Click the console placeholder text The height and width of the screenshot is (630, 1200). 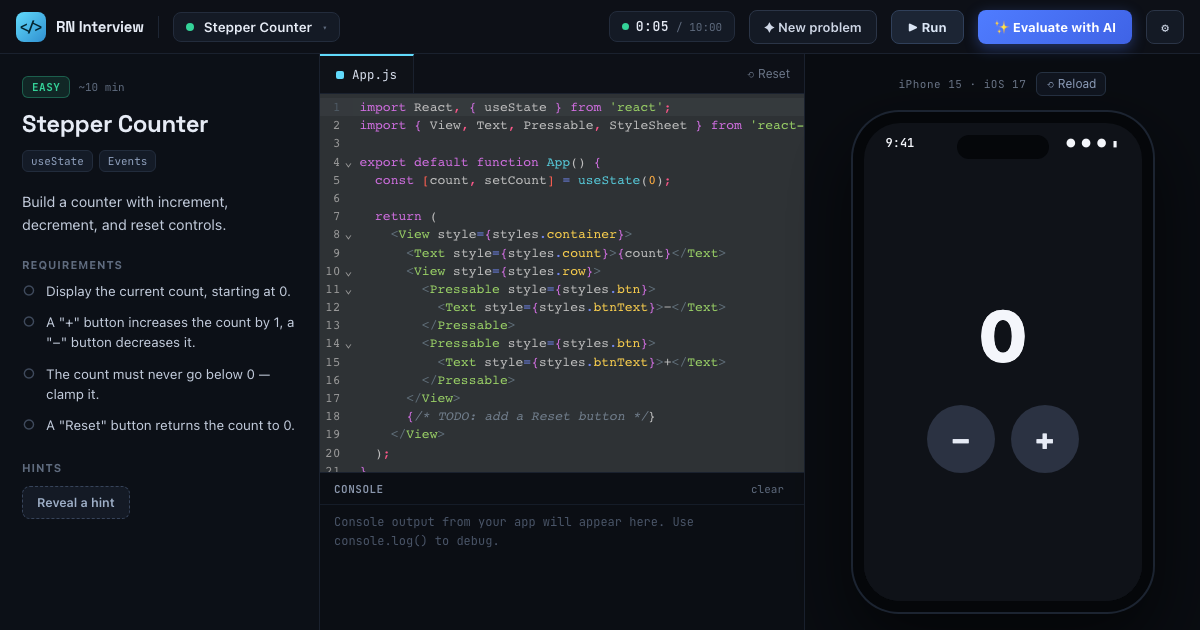pyautogui.click(x=514, y=531)
